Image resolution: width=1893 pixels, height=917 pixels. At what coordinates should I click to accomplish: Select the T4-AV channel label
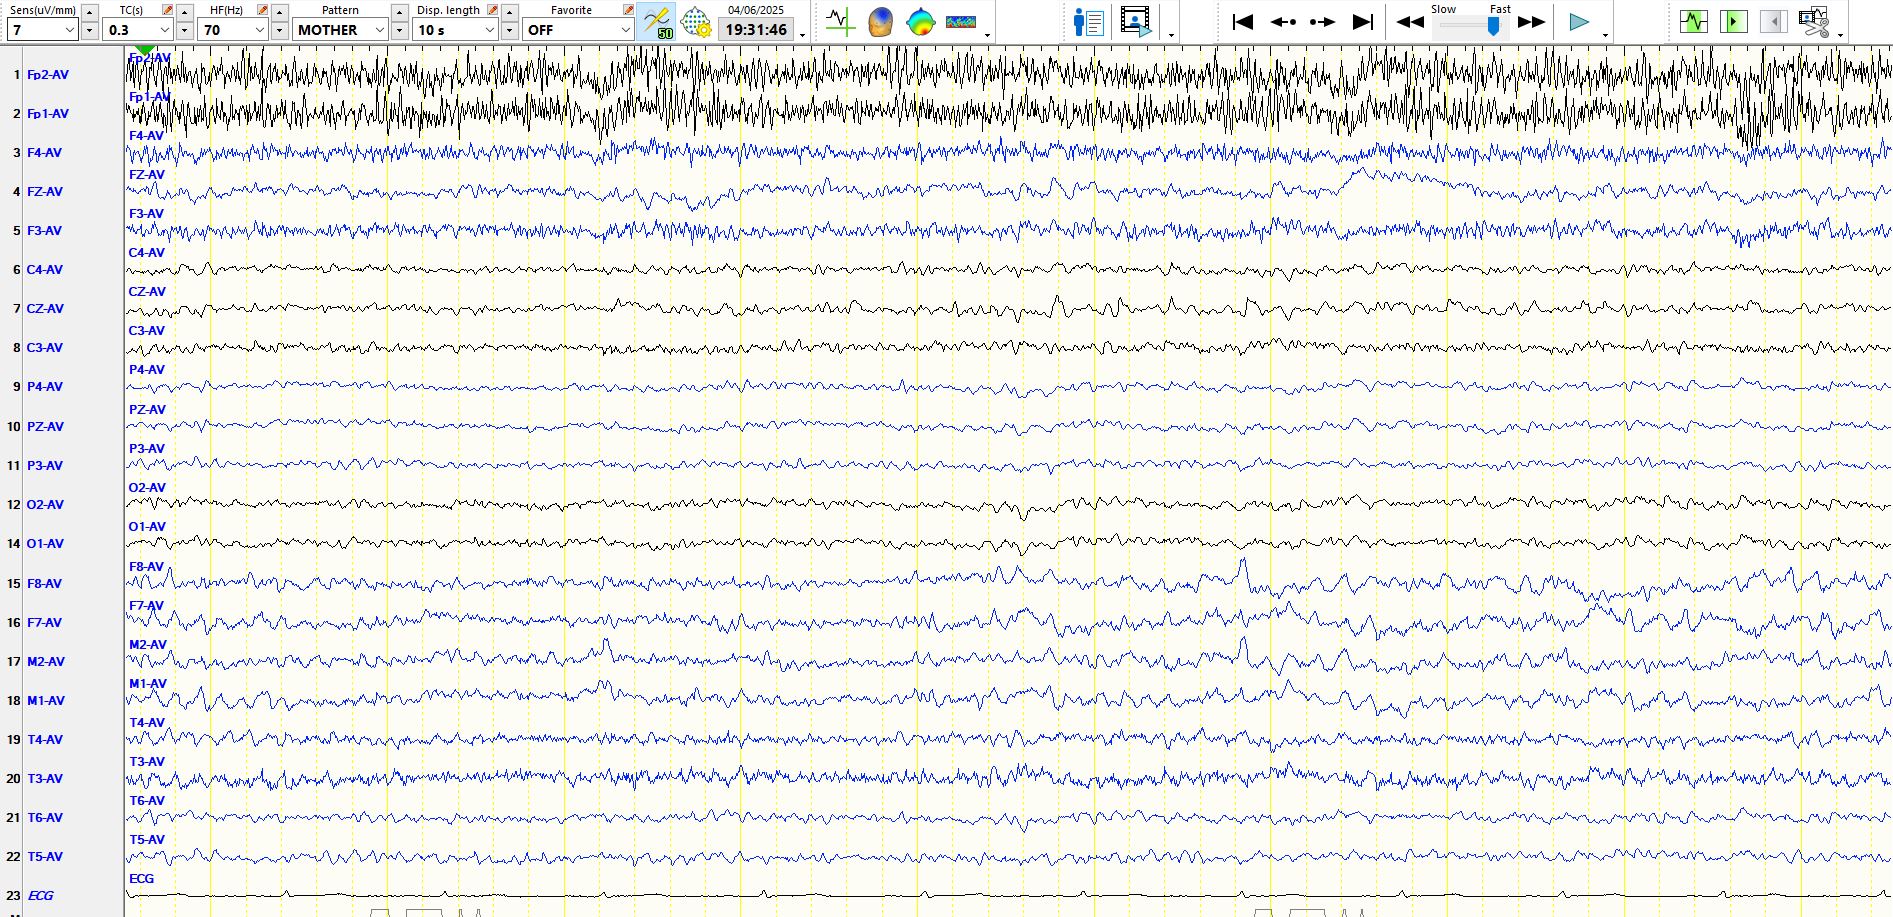tap(44, 740)
